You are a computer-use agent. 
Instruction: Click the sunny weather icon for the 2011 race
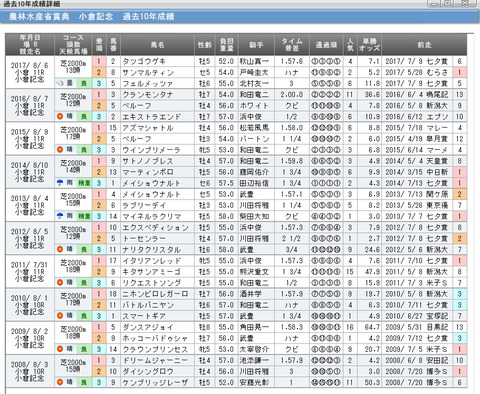[60, 283]
